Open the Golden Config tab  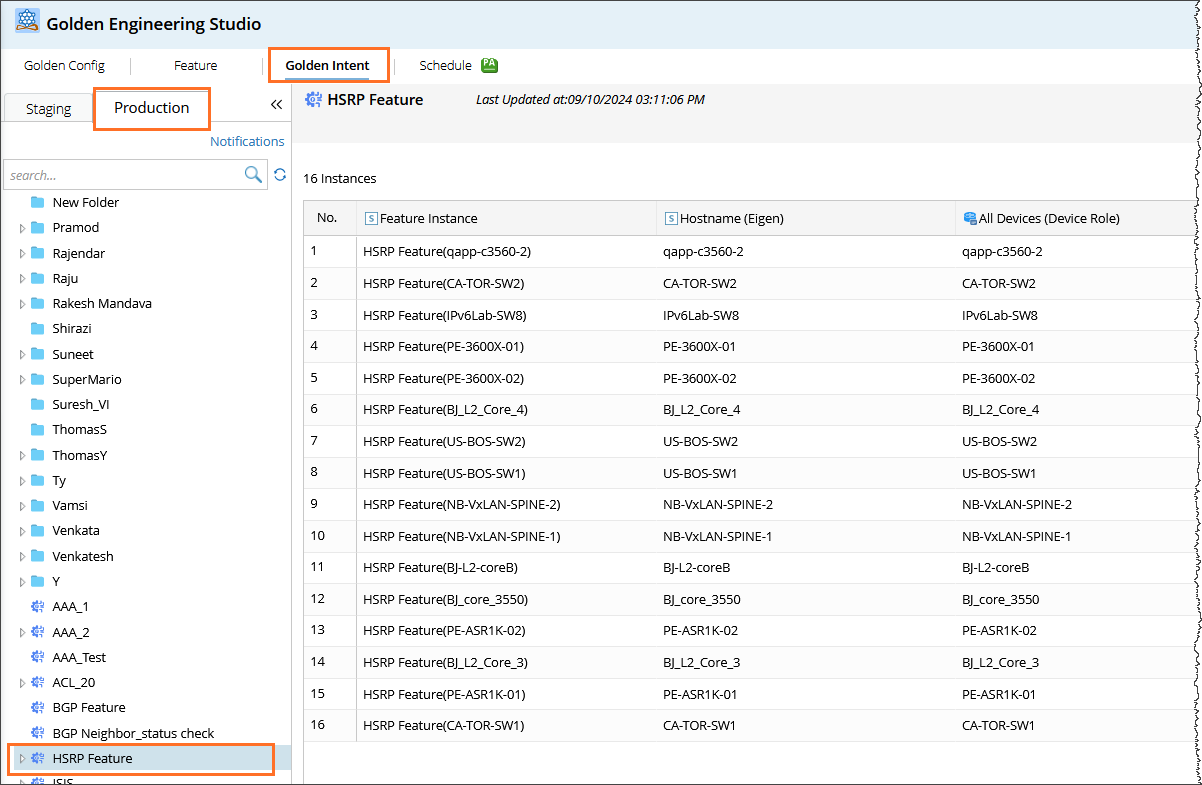(x=64, y=66)
